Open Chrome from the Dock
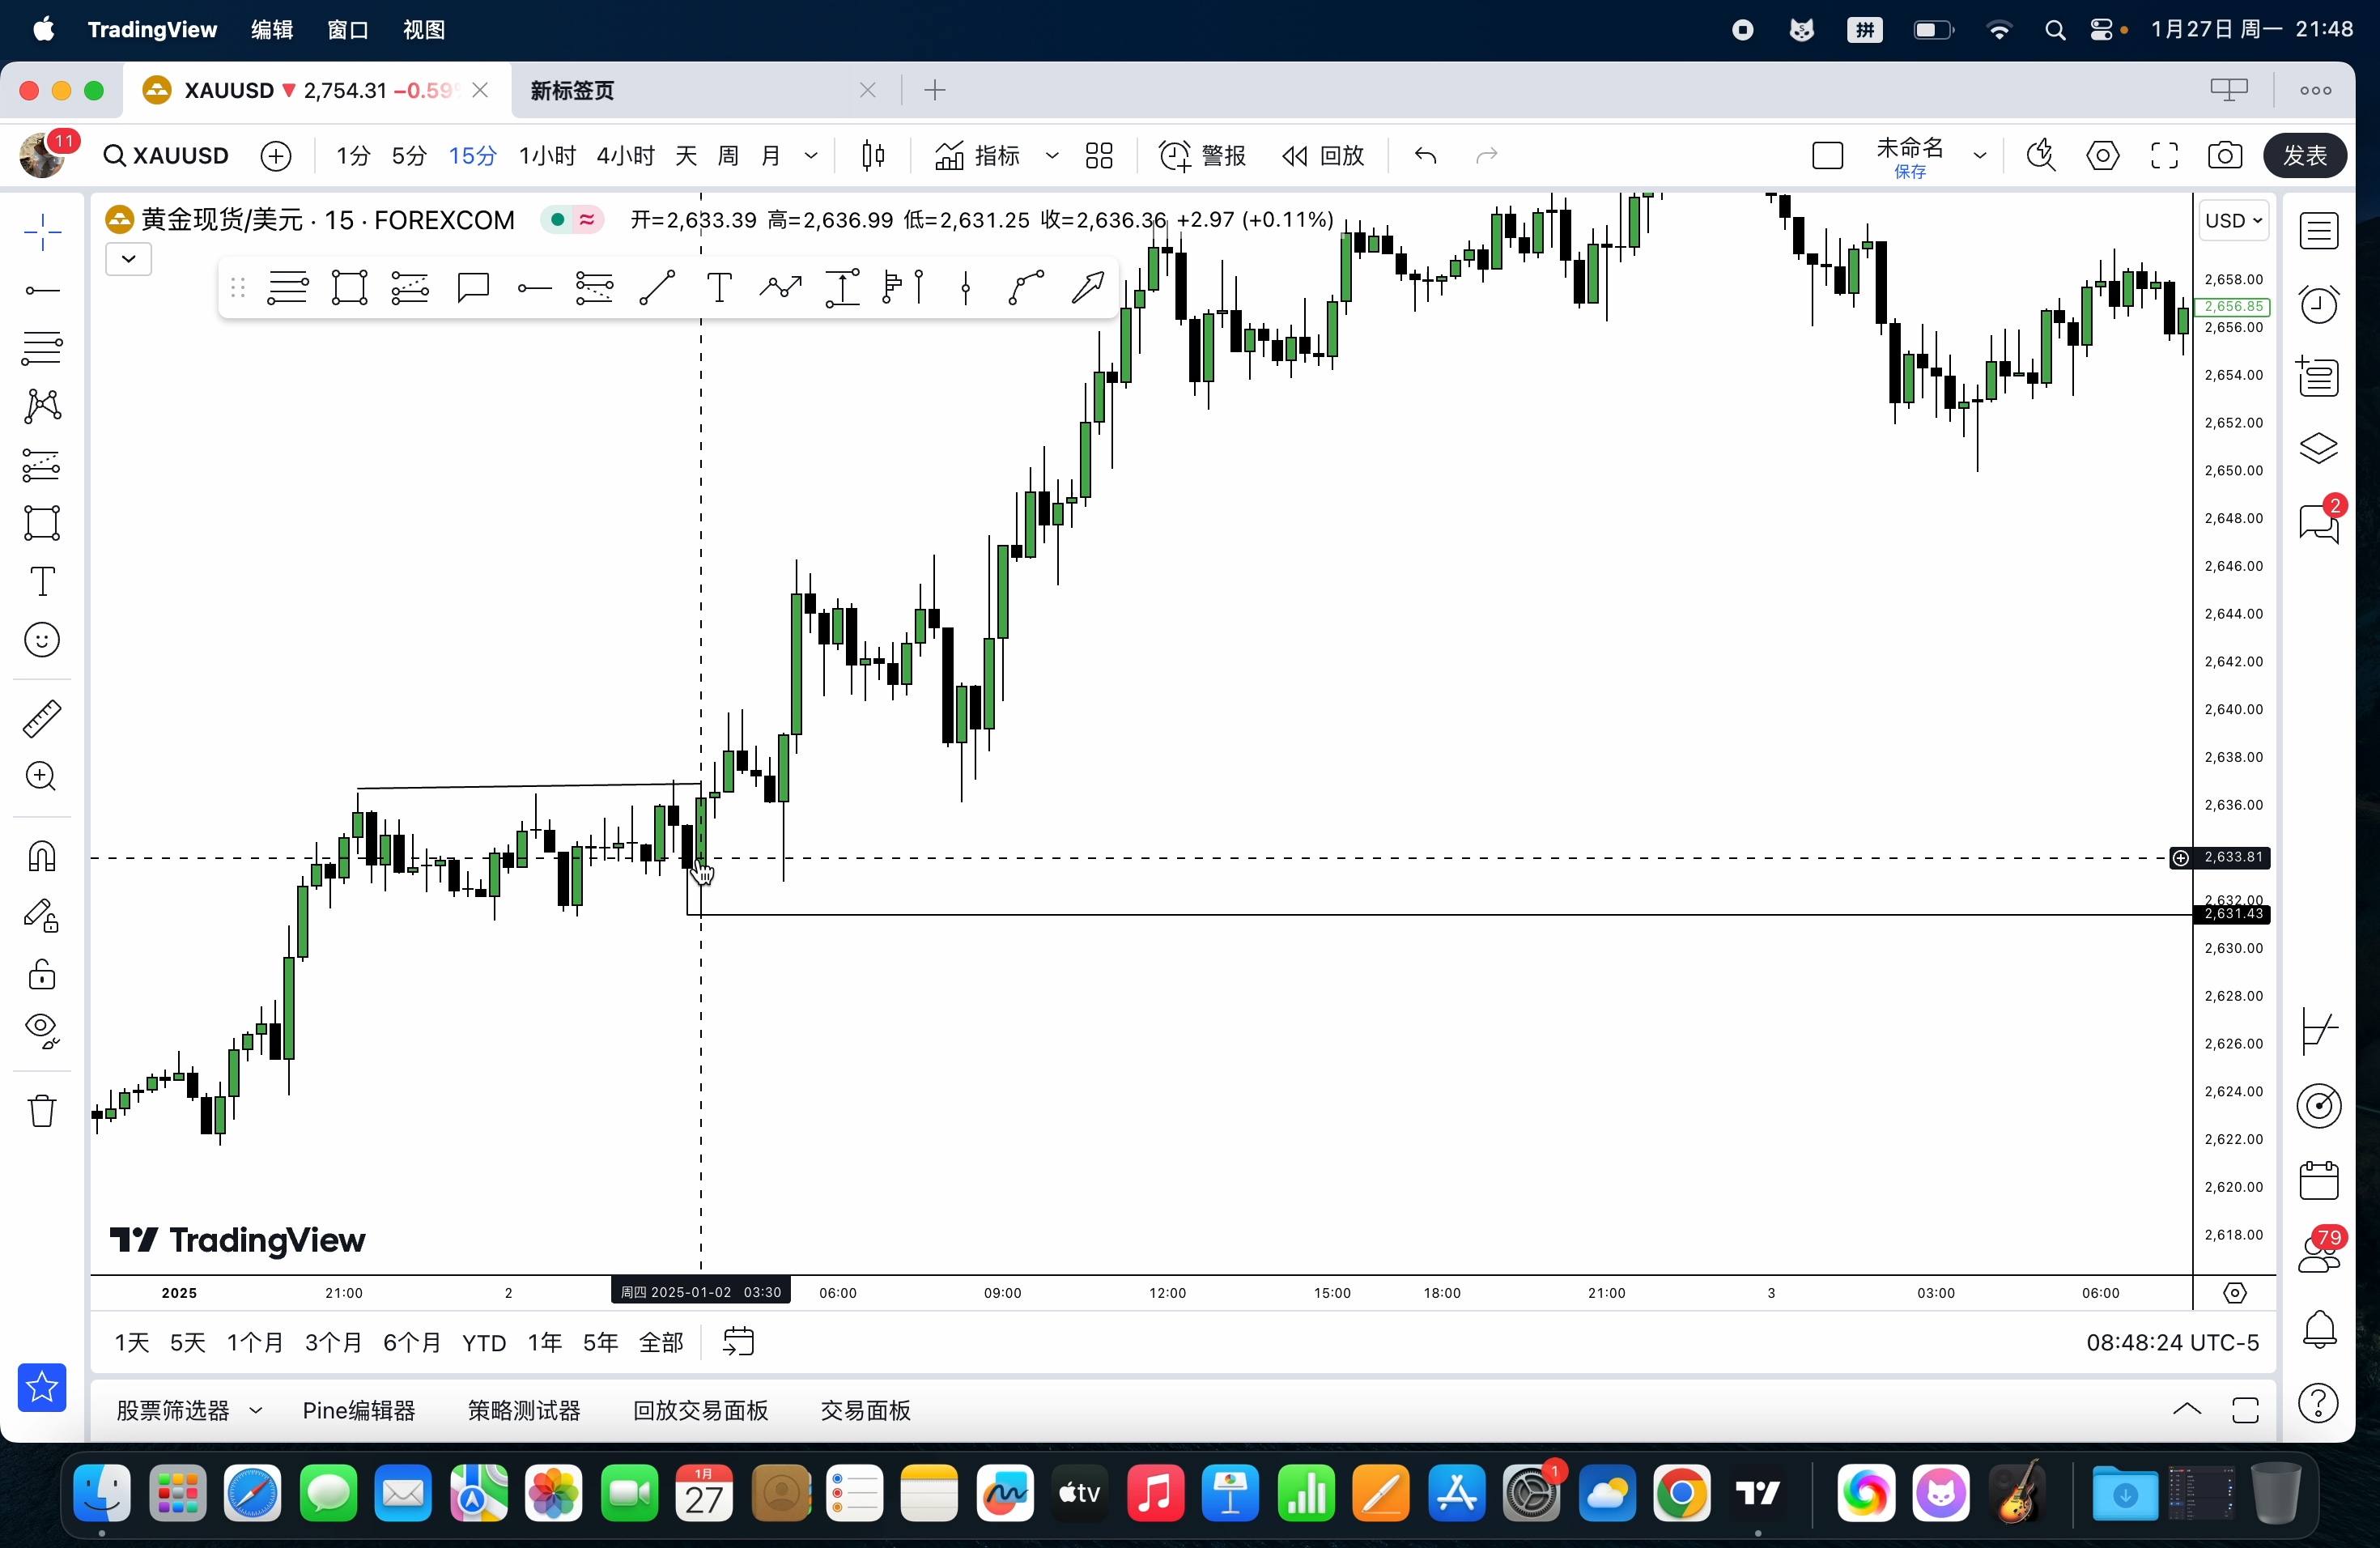 coord(1681,1493)
